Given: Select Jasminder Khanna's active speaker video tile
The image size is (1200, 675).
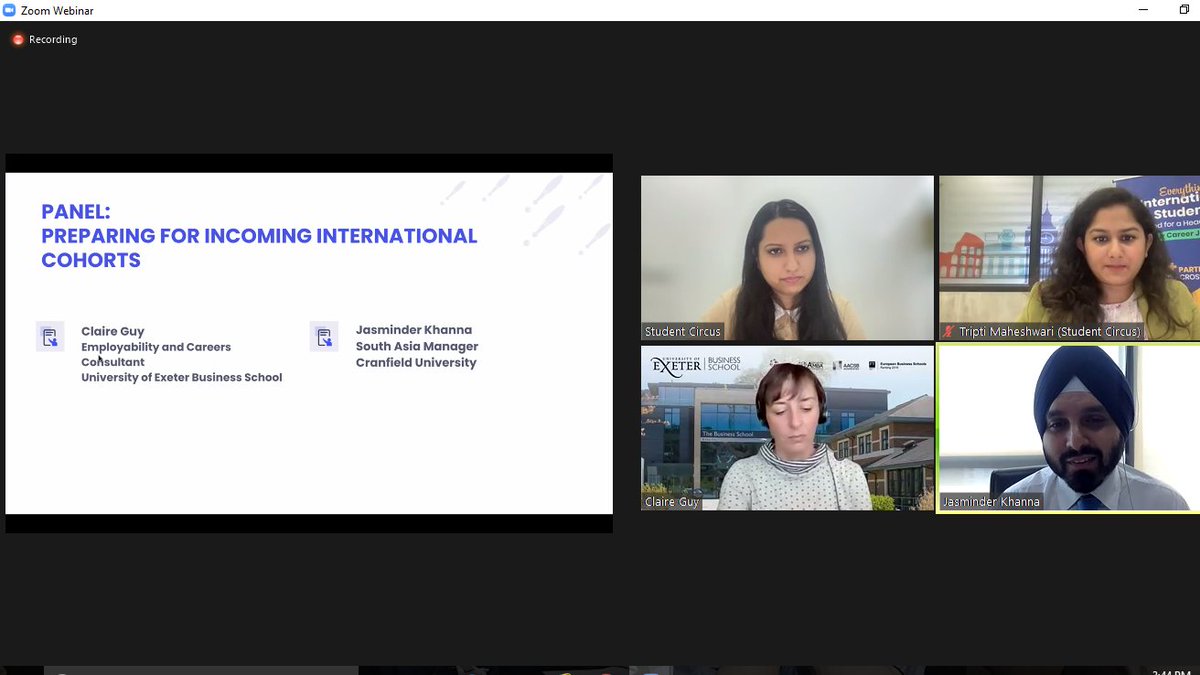Looking at the screenshot, I should (x=1069, y=428).
